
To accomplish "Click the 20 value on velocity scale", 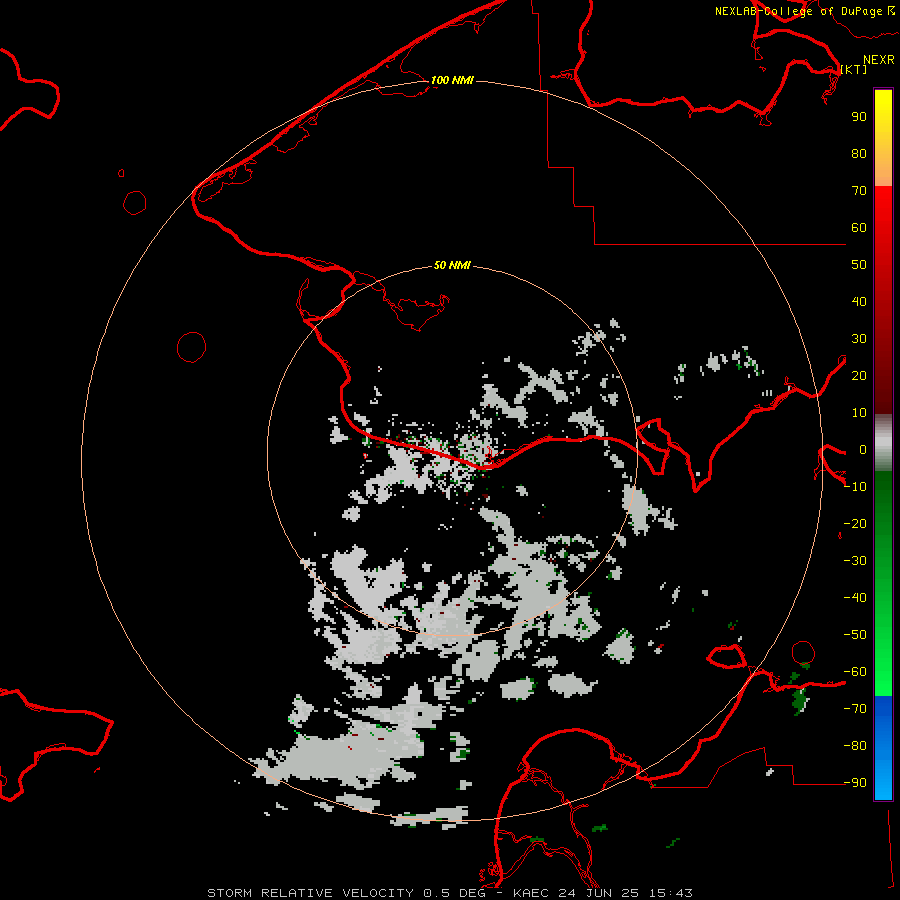I will (x=859, y=376).
